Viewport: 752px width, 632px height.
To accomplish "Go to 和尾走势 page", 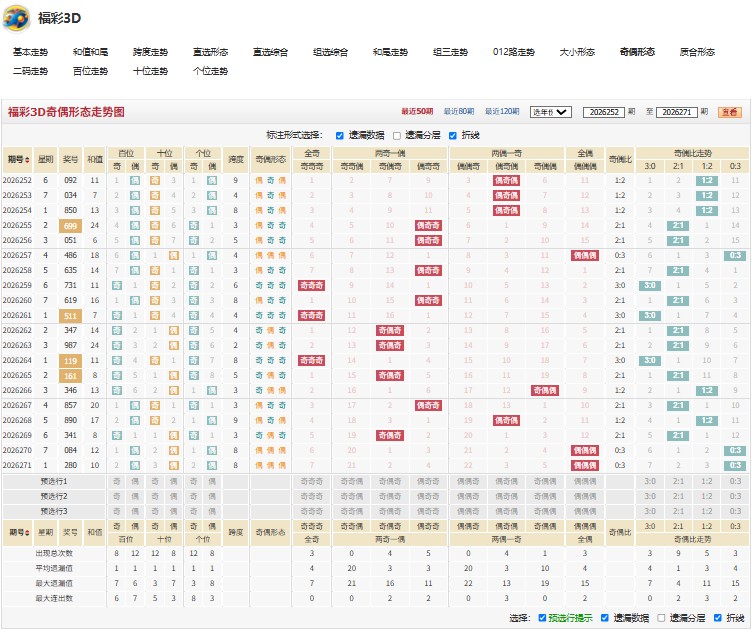I will tap(390, 52).
